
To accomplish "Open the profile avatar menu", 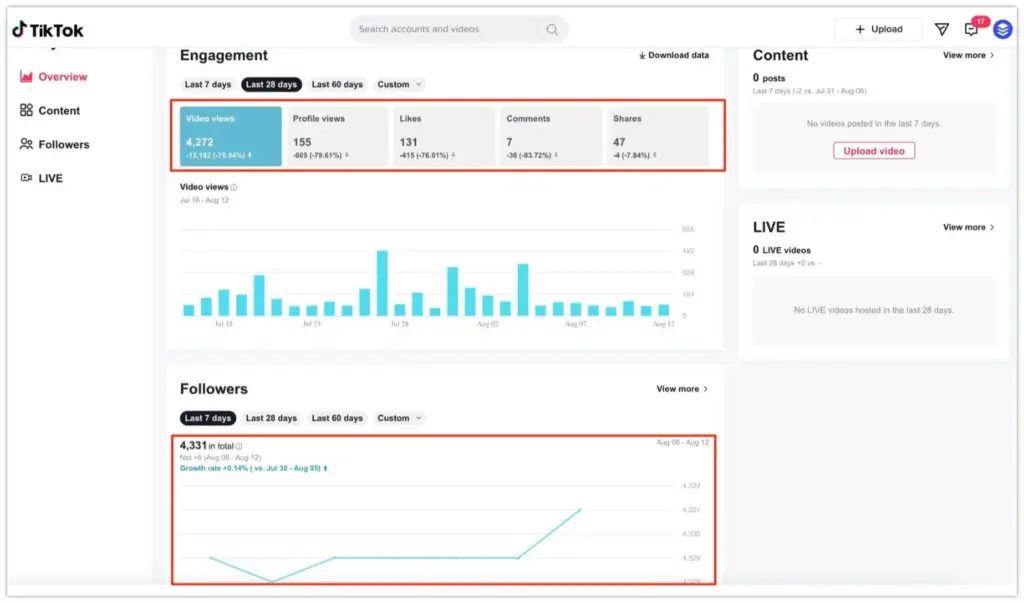I will [x=1002, y=29].
